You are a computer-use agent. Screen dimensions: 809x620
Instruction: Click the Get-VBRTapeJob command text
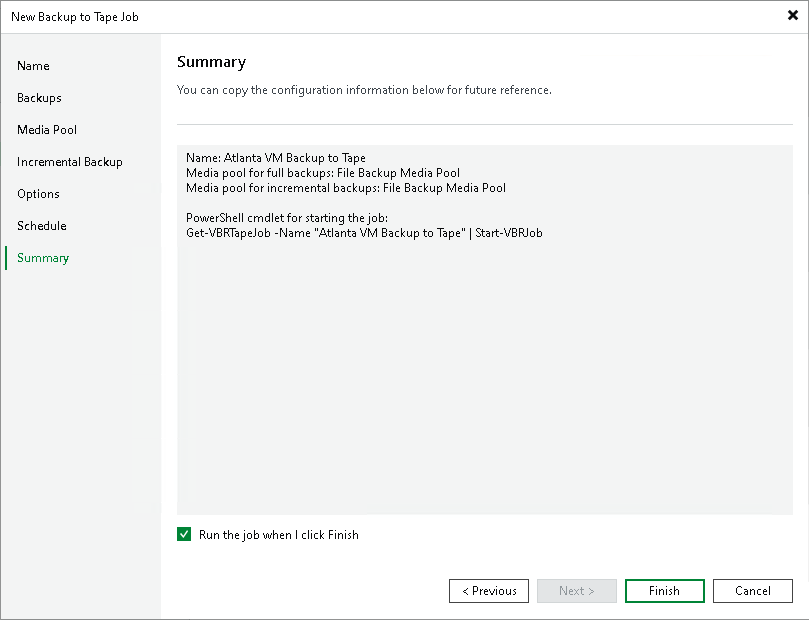tap(364, 233)
